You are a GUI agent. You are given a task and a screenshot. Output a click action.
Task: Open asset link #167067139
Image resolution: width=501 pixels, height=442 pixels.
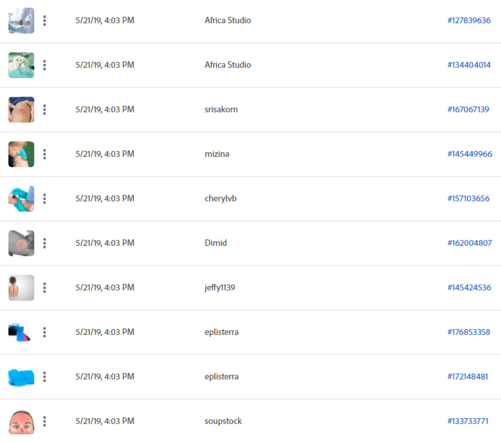coord(468,109)
